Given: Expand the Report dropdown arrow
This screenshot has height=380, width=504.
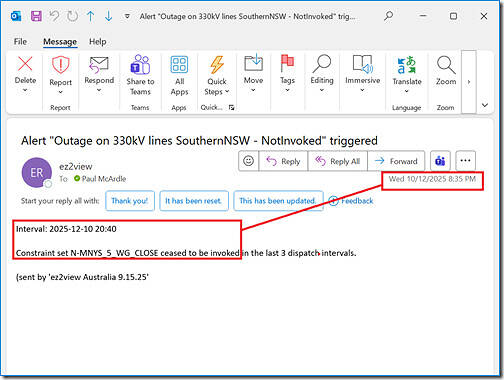Looking at the screenshot, I should [x=60, y=92].
